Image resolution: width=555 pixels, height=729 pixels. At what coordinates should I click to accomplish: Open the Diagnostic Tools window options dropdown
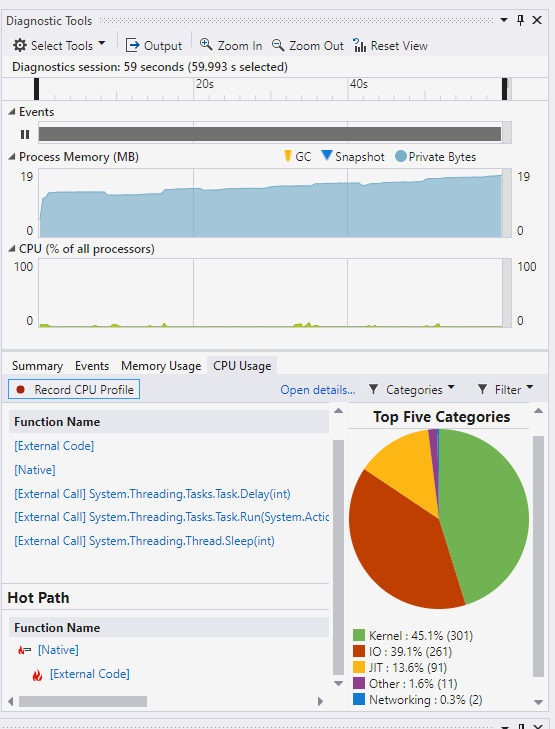(x=504, y=20)
